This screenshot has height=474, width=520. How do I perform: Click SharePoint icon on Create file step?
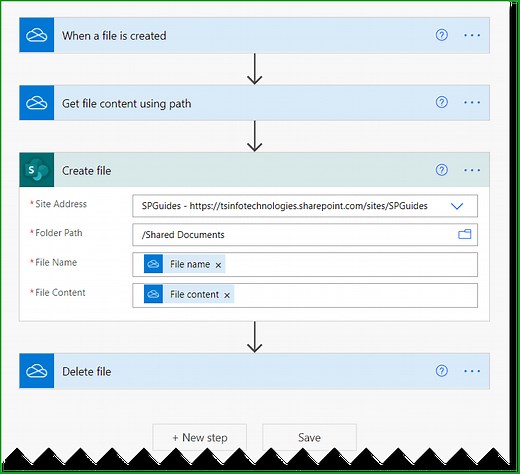pos(37,170)
